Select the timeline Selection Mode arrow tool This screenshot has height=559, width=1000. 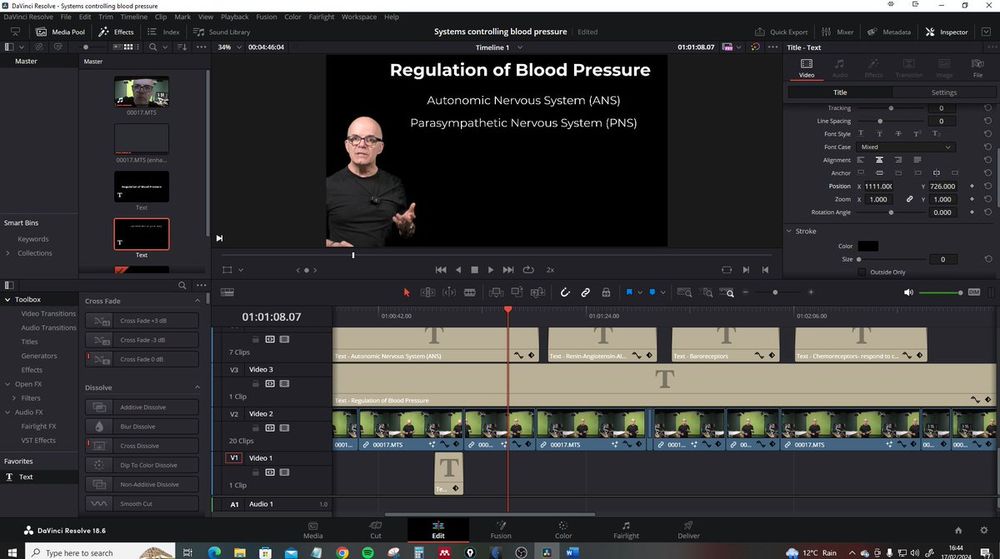pyautogui.click(x=406, y=292)
